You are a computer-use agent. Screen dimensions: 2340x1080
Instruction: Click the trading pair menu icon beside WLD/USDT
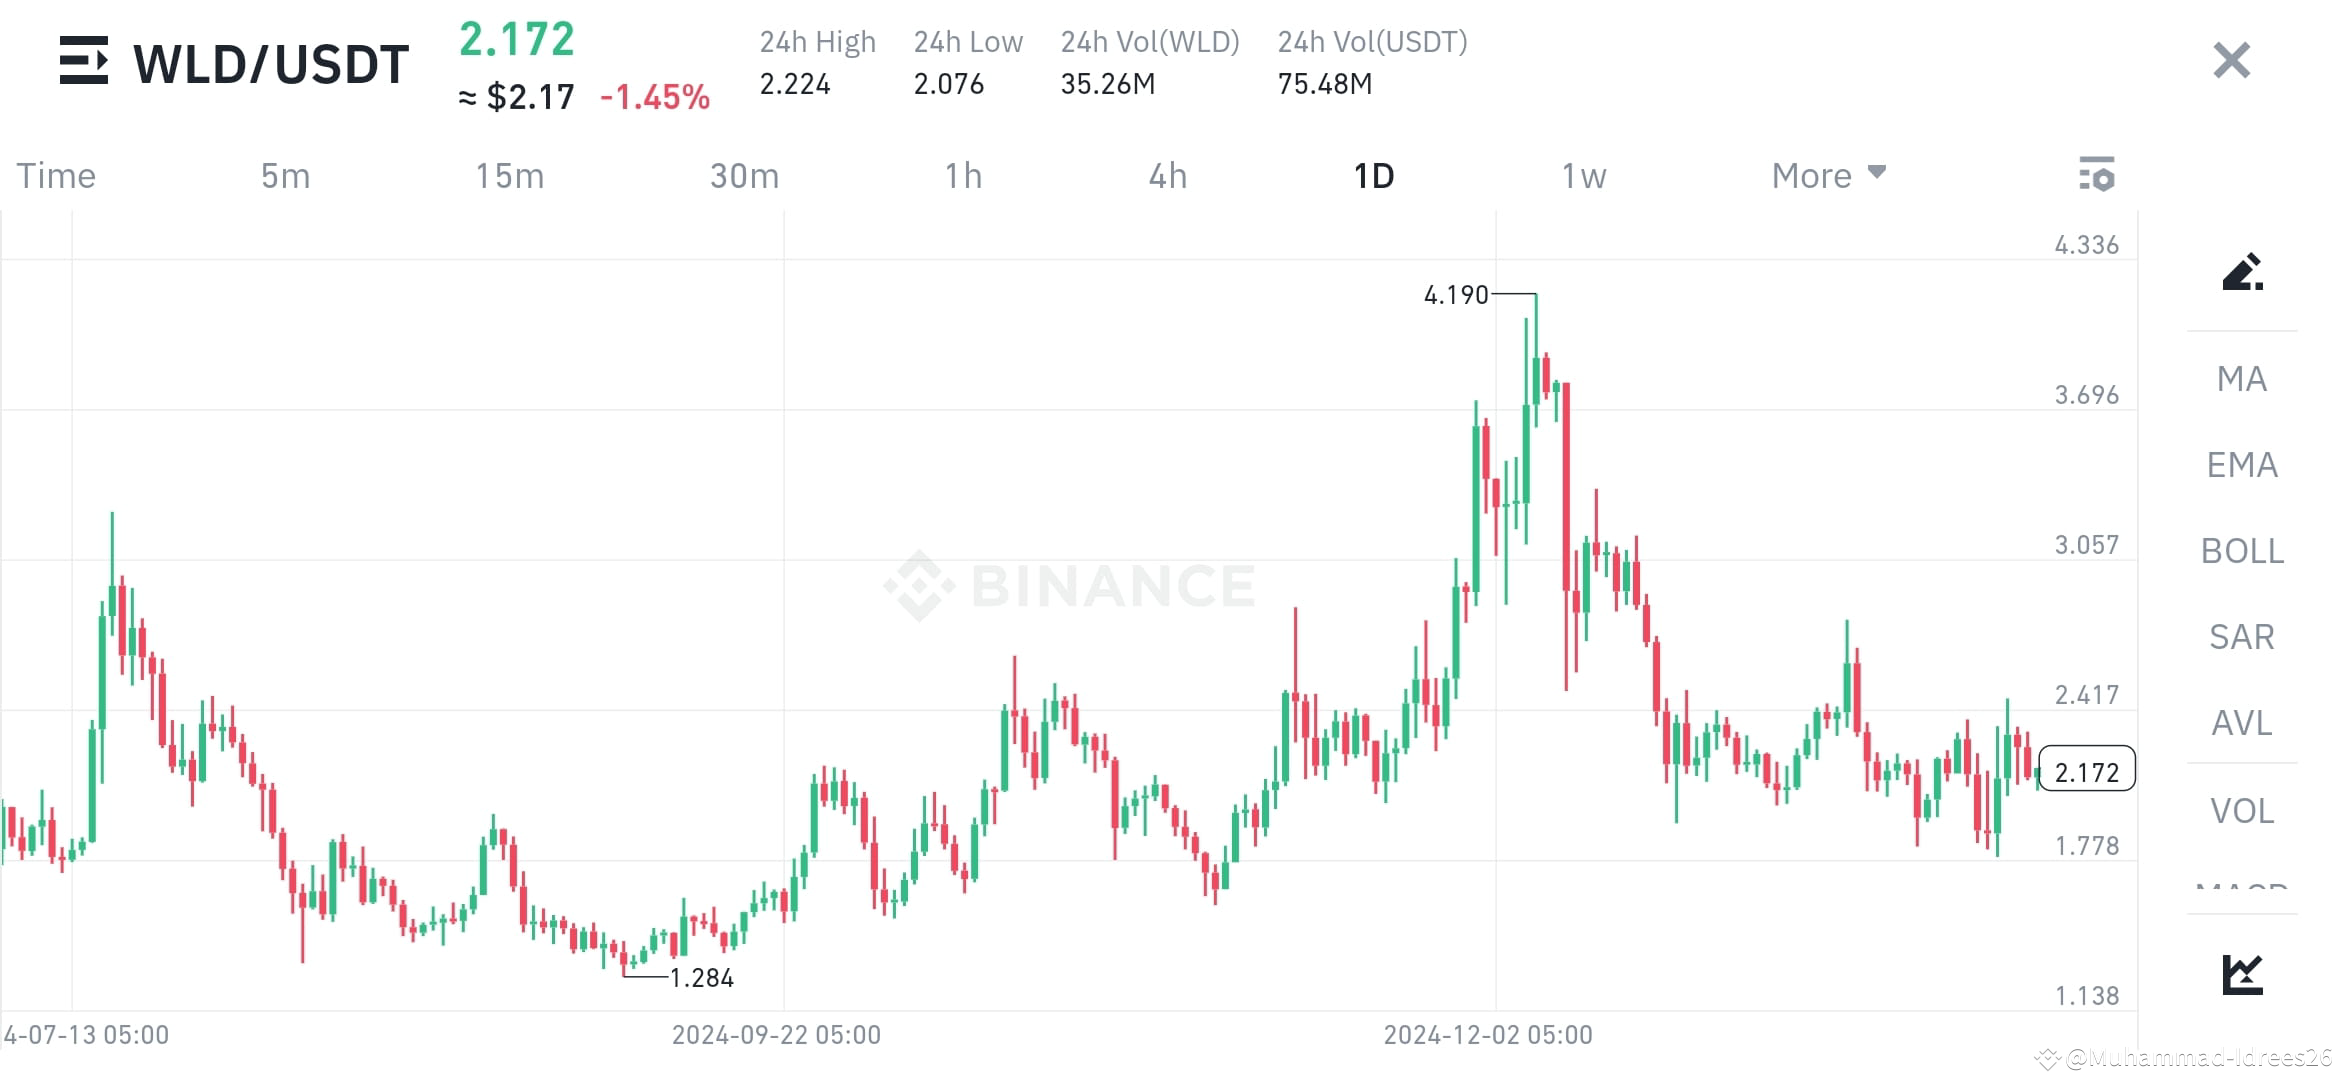(84, 62)
